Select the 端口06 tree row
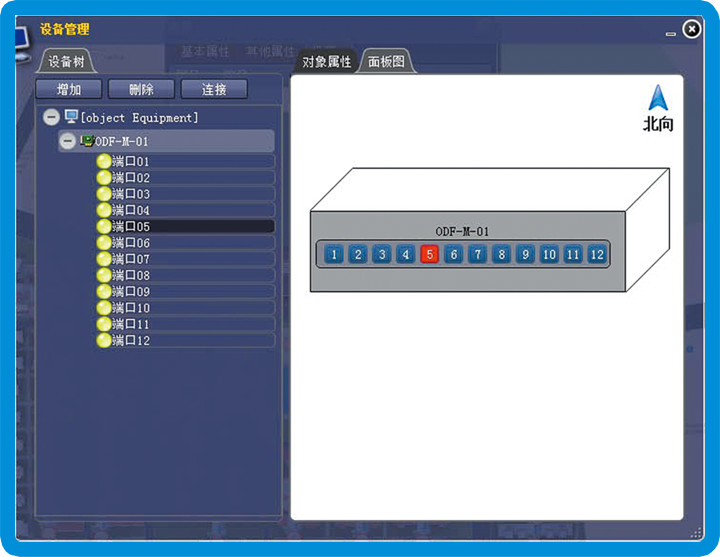720x557 pixels. tap(186, 242)
